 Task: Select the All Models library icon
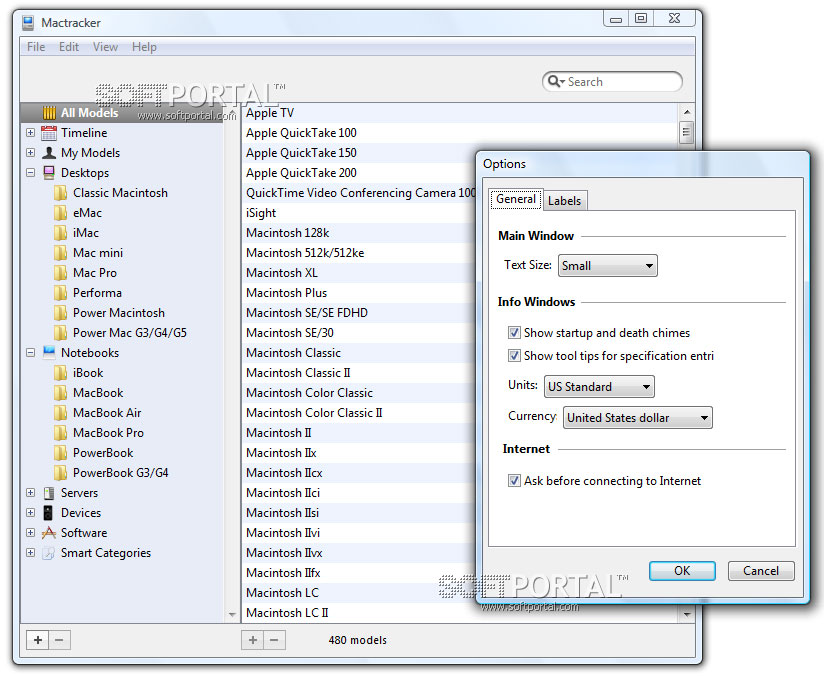49,112
